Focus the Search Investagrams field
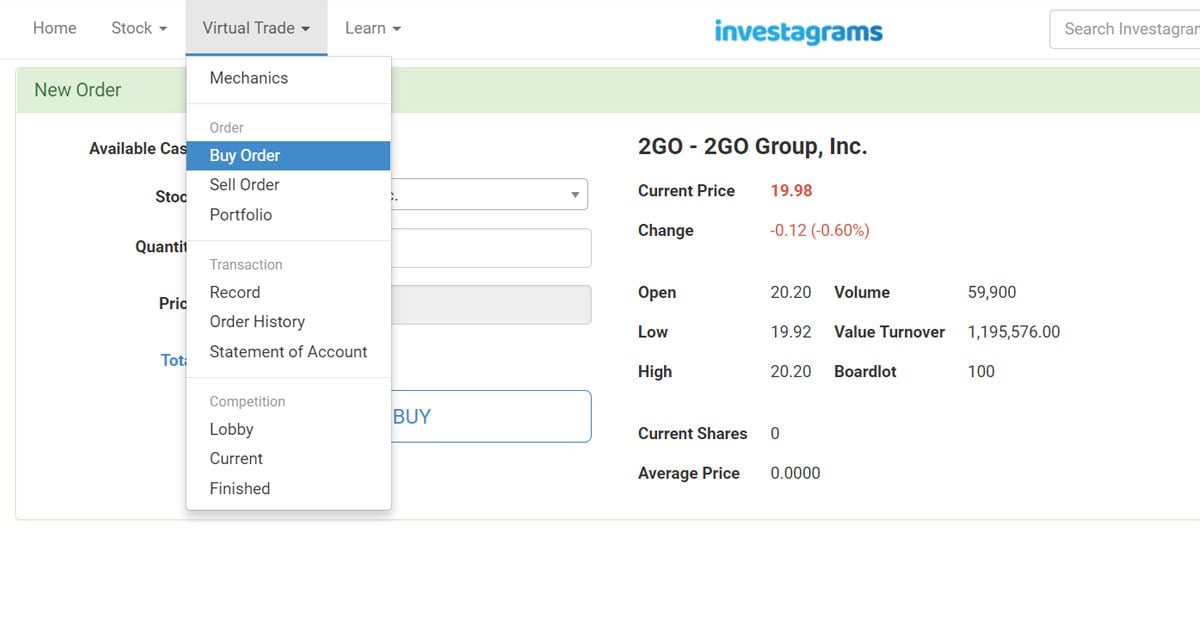Viewport: 1200px width, 630px height. [1125, 29]
